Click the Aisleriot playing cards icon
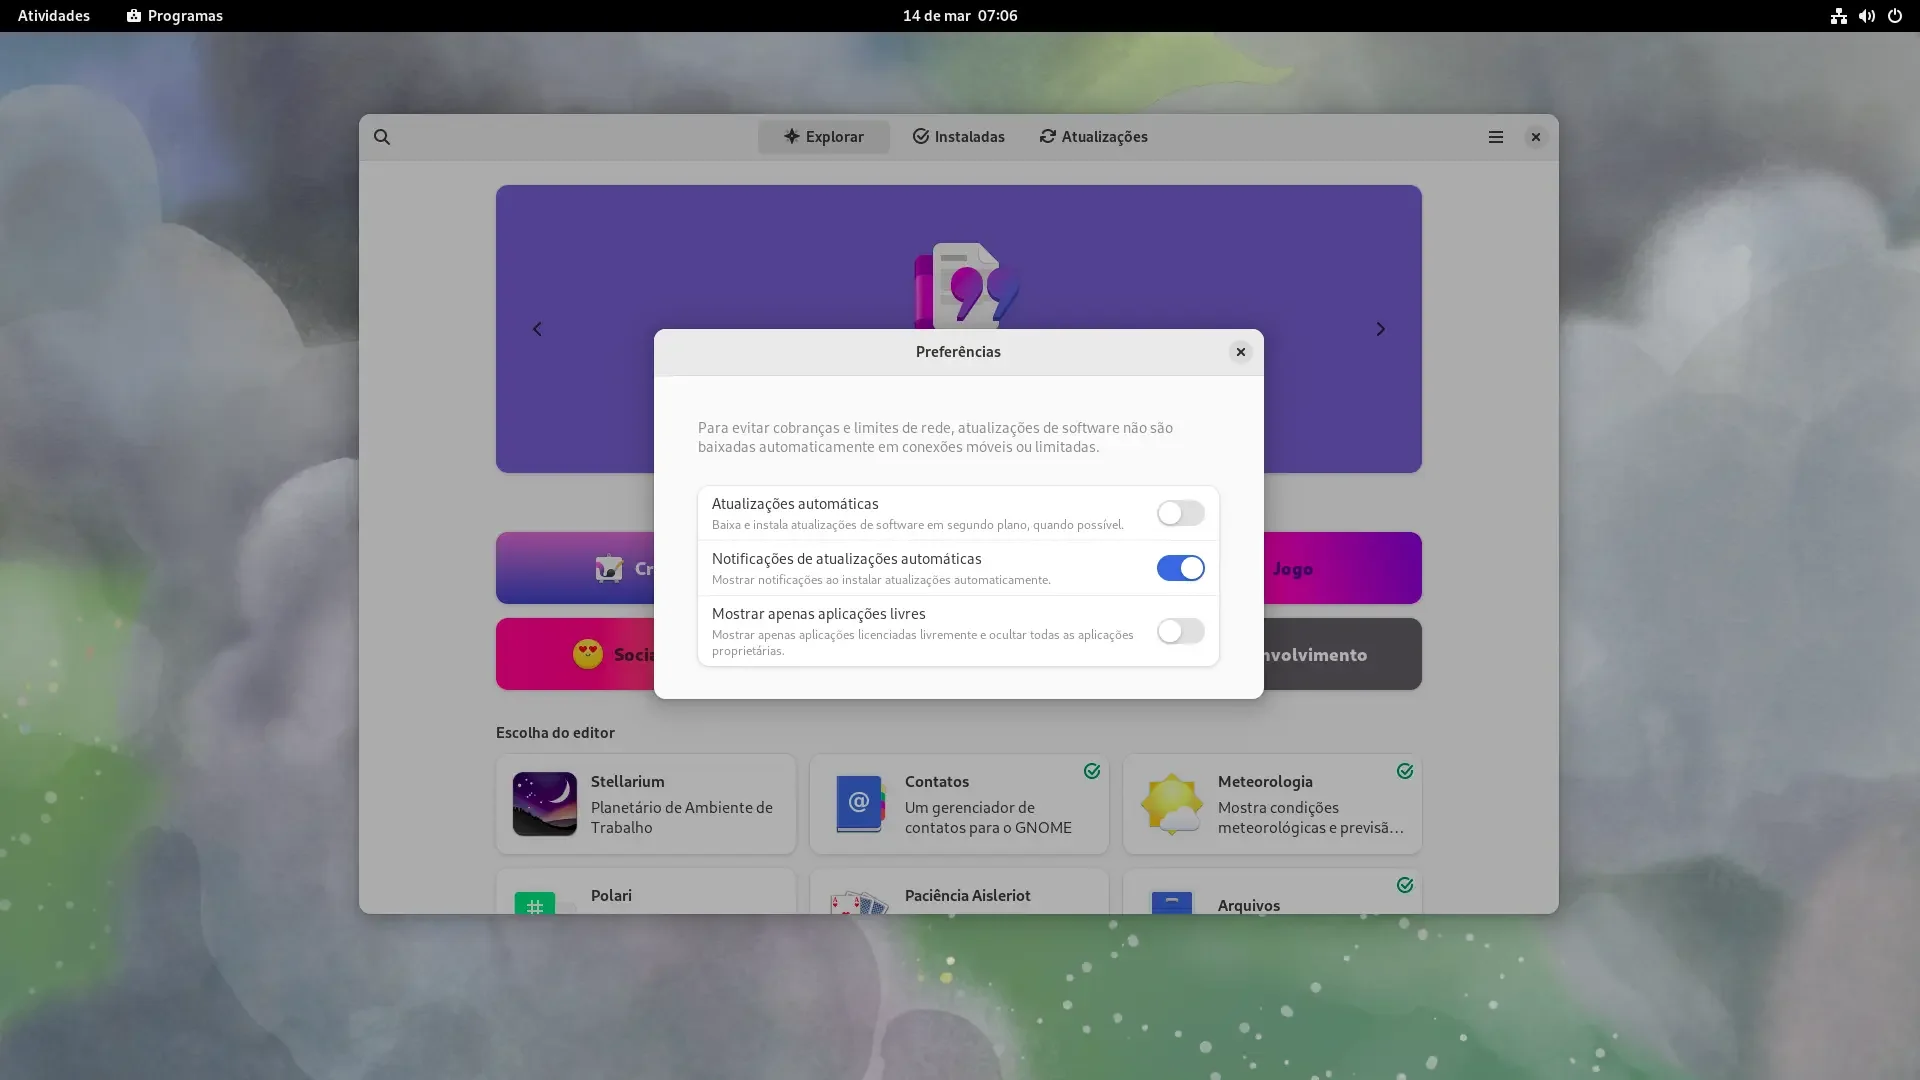Screen dimensions: 1920x1080 pyautogui.click(x=859, y=903)
